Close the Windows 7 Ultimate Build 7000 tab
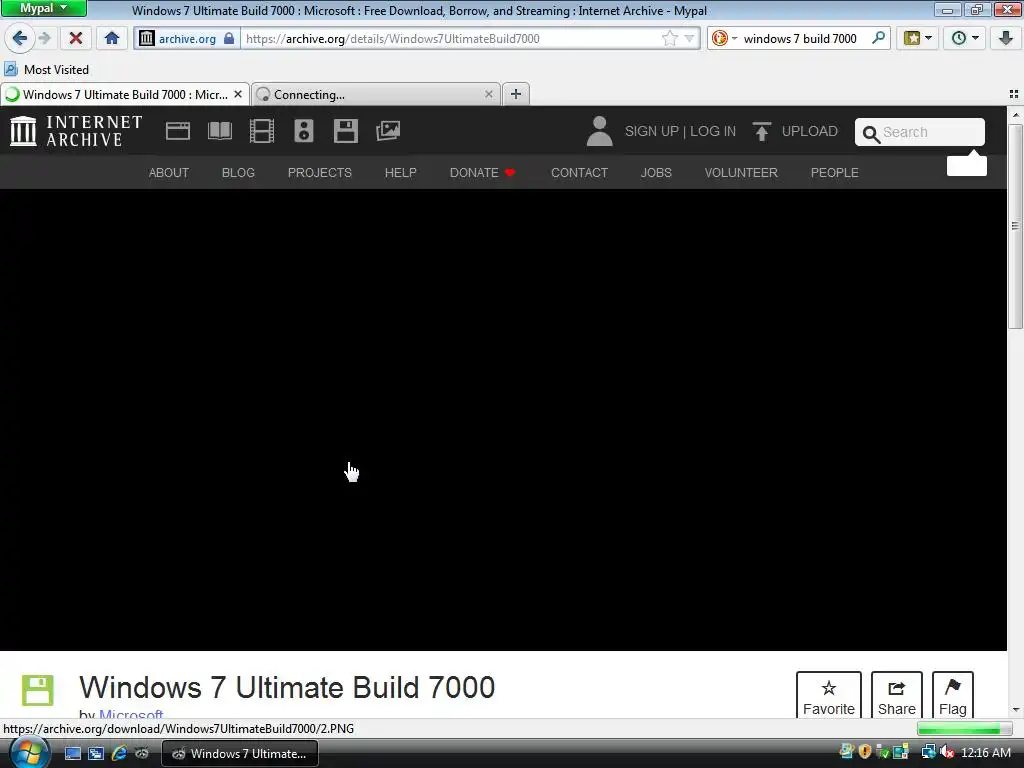 point(238,95)
